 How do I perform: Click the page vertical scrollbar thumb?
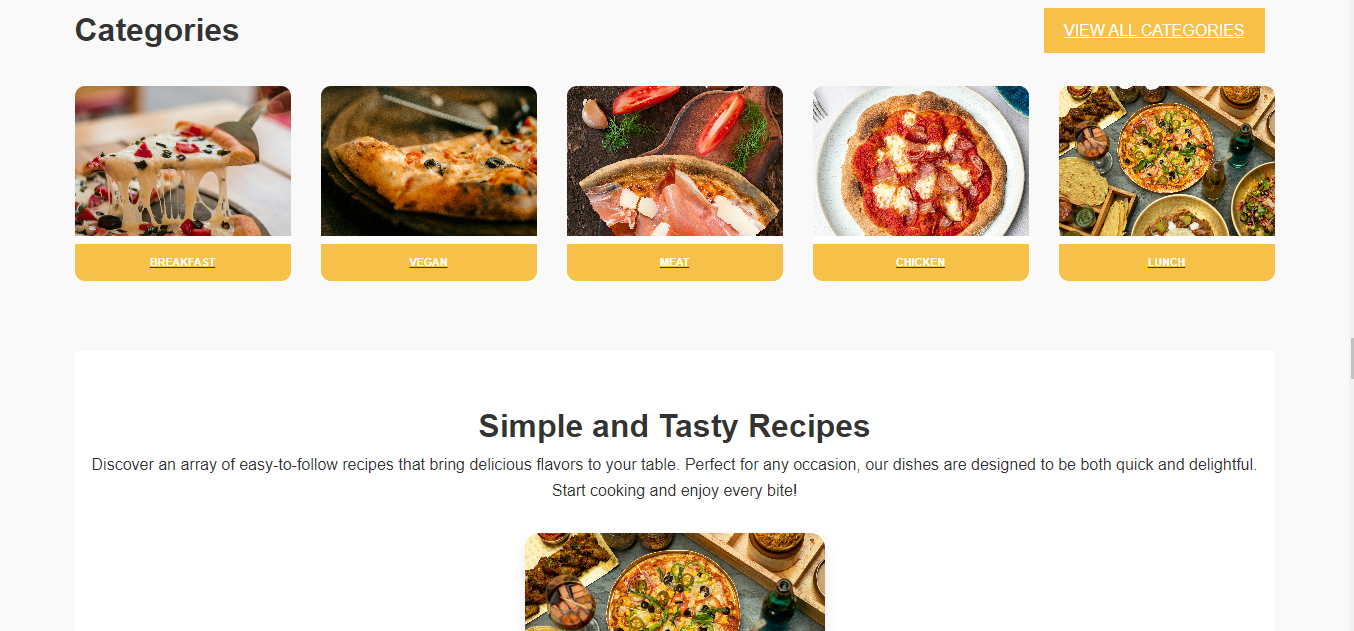coord(1351,358)
